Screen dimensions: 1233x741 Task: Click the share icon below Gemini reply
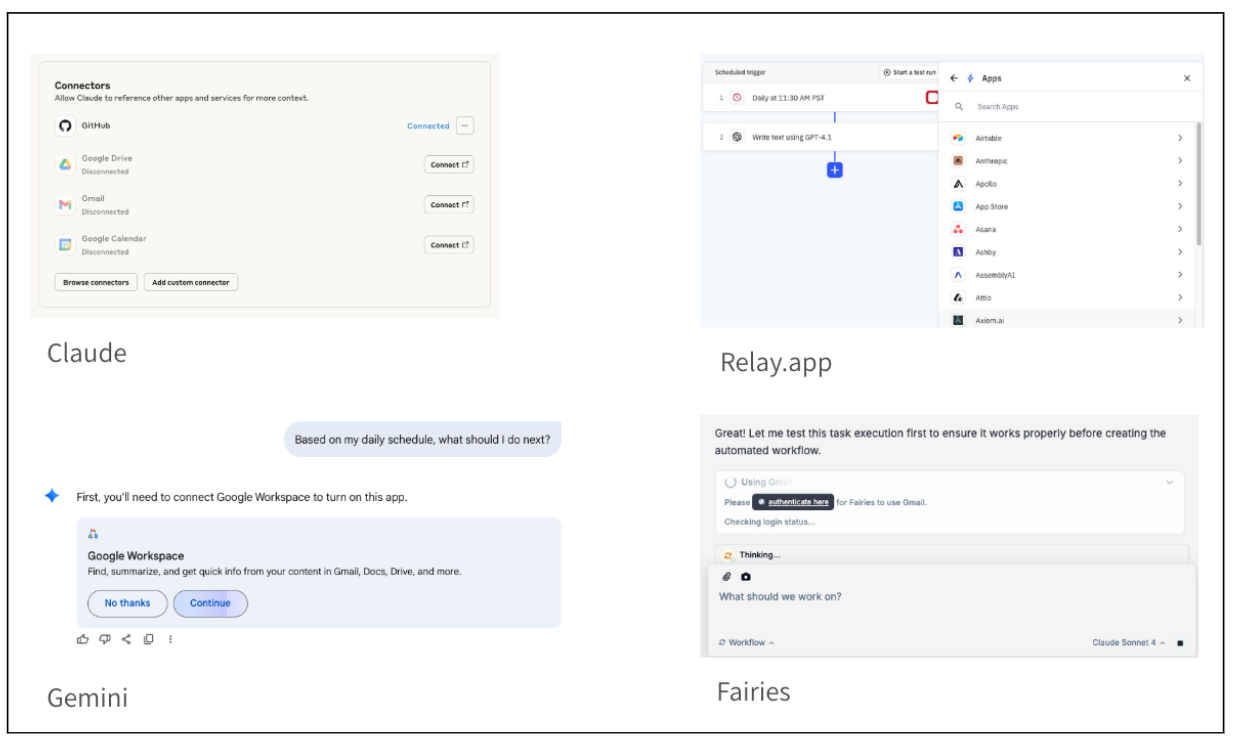126,639
